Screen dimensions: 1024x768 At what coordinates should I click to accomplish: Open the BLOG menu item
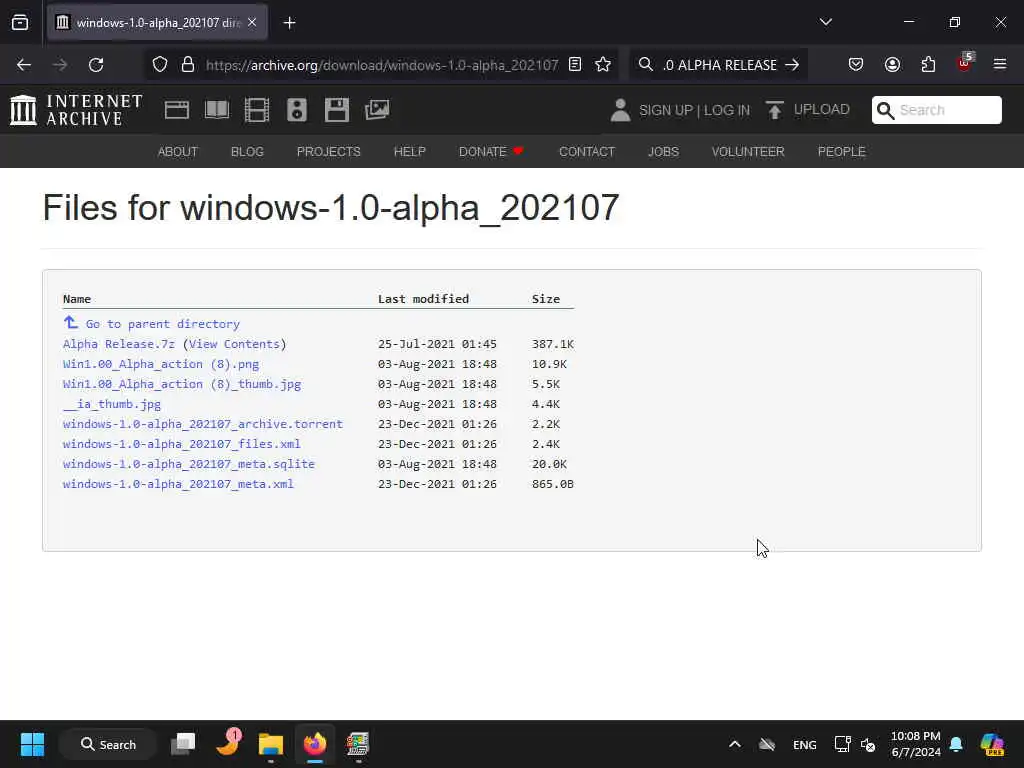point(247,152)
